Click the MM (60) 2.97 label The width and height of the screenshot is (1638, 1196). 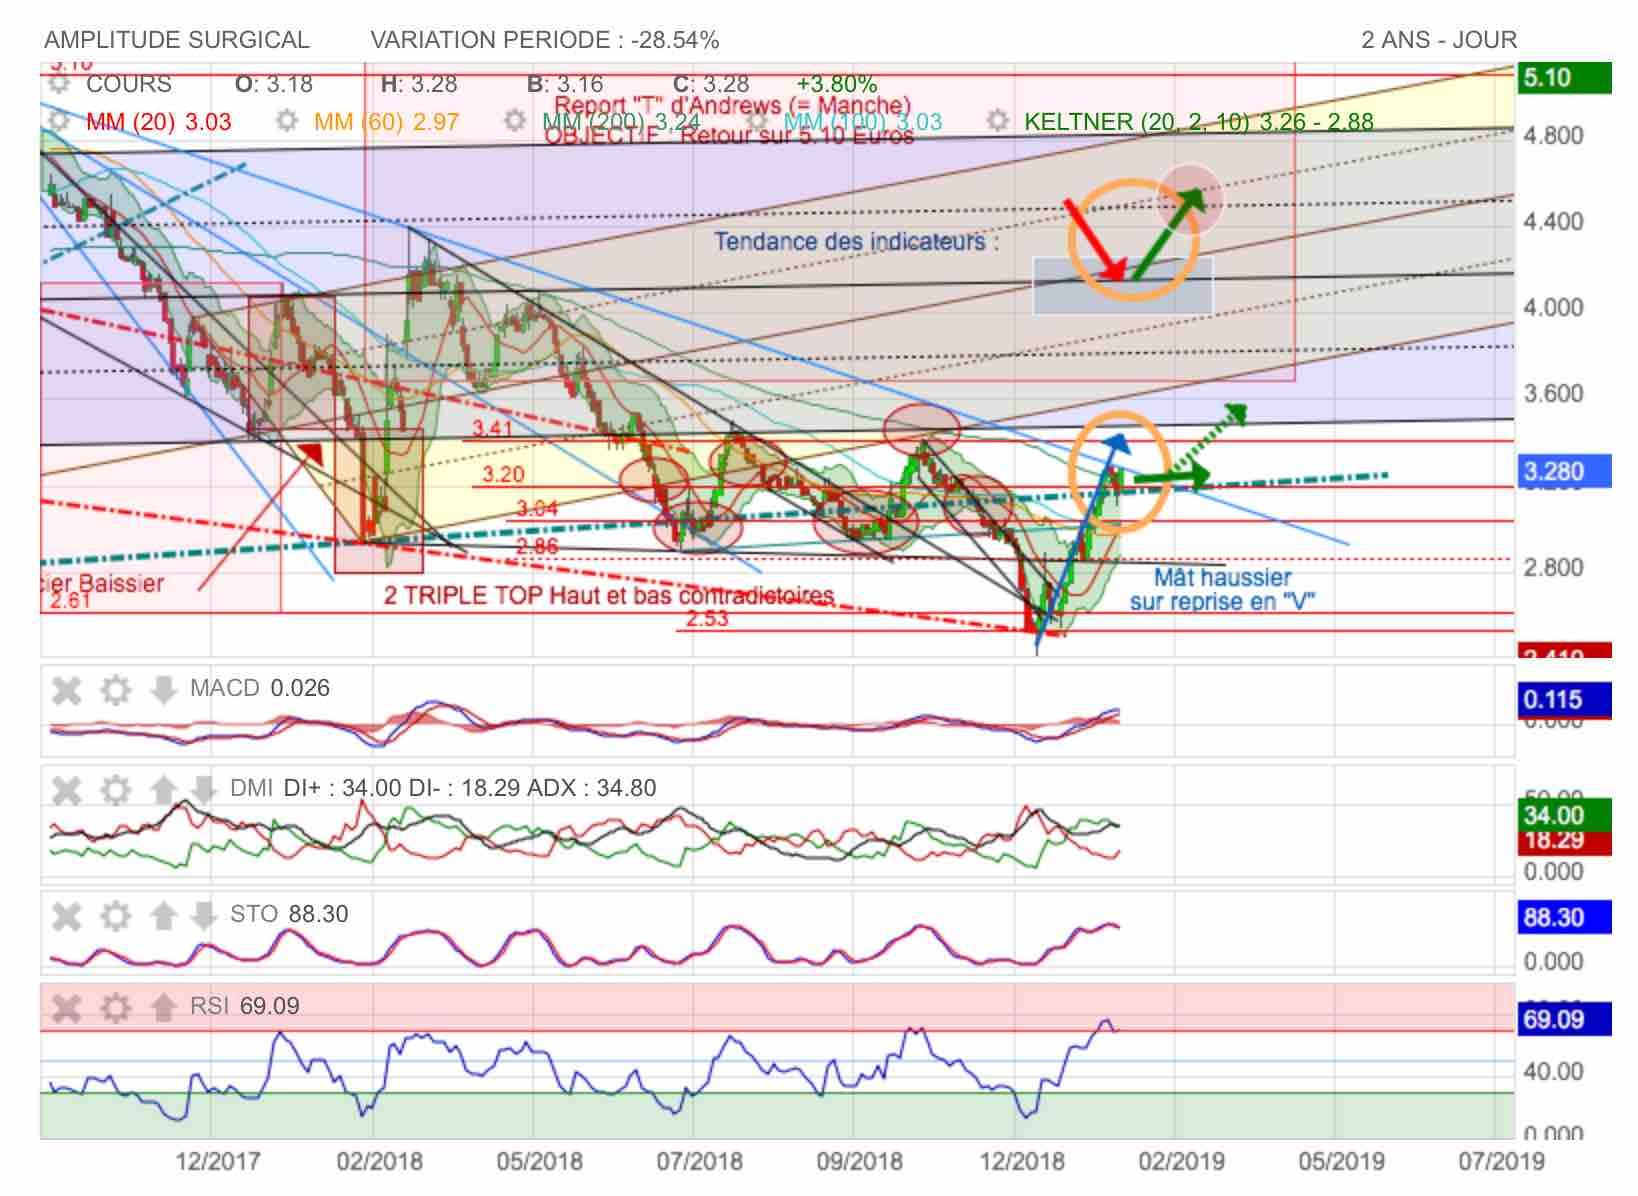point(387,122)
